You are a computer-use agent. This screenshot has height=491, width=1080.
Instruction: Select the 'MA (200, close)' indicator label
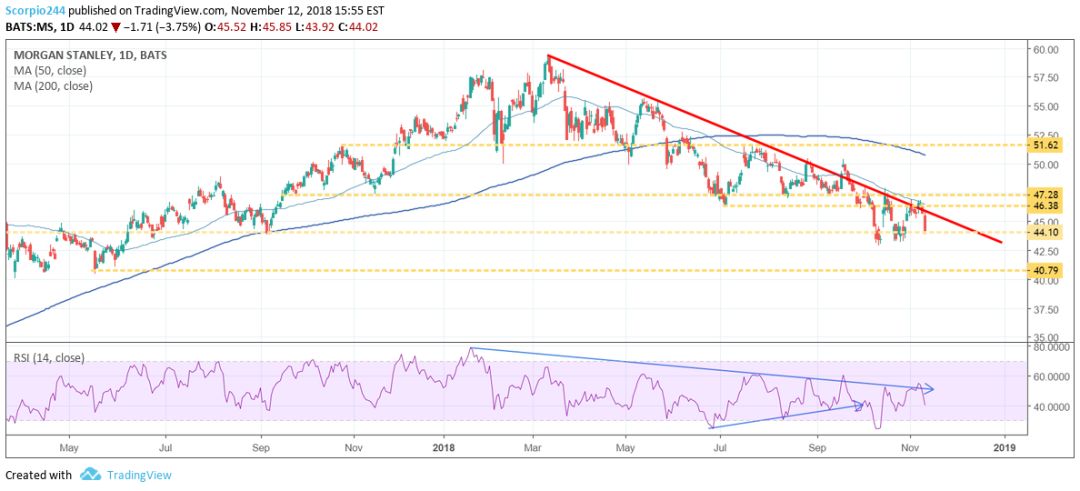point(53,86)
